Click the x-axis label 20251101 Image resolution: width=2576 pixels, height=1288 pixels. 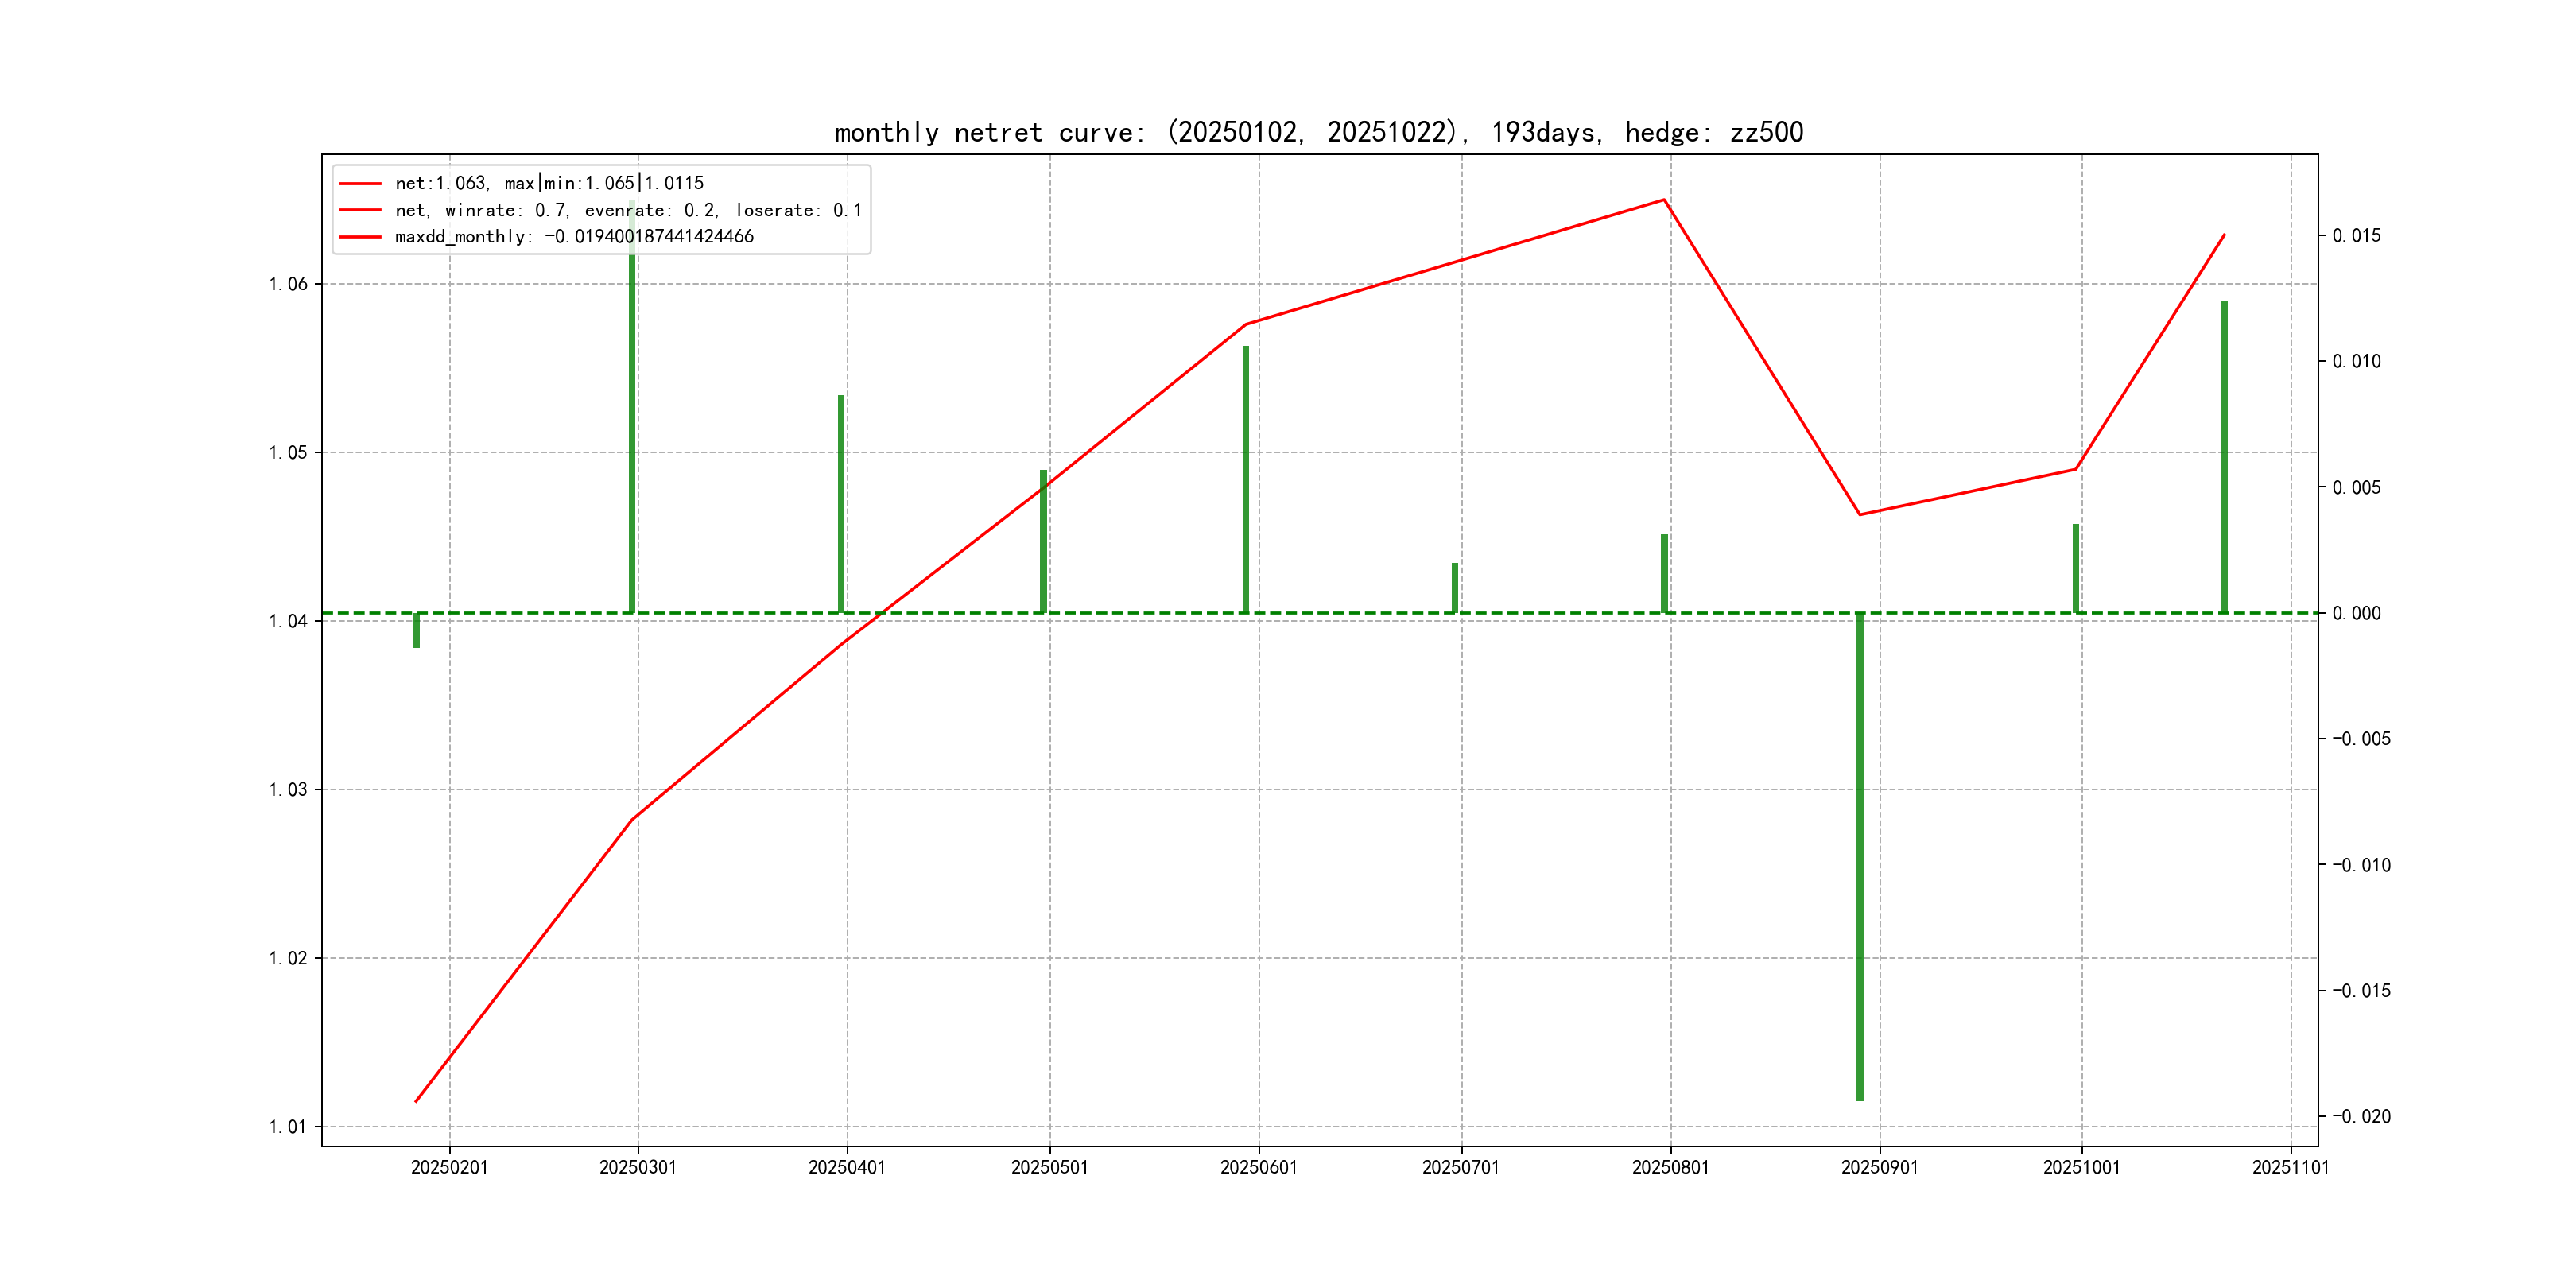tap(2290, 1167)
